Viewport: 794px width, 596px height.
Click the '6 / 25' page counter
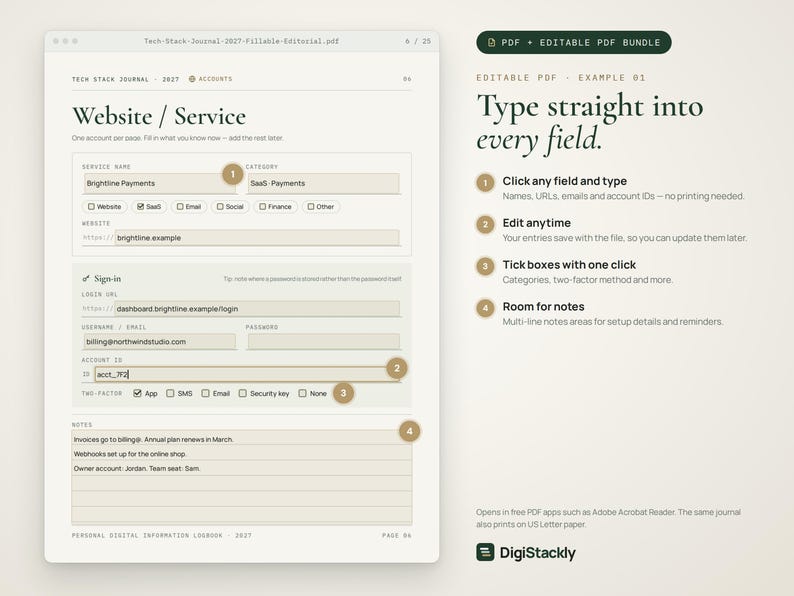(418, 41)
